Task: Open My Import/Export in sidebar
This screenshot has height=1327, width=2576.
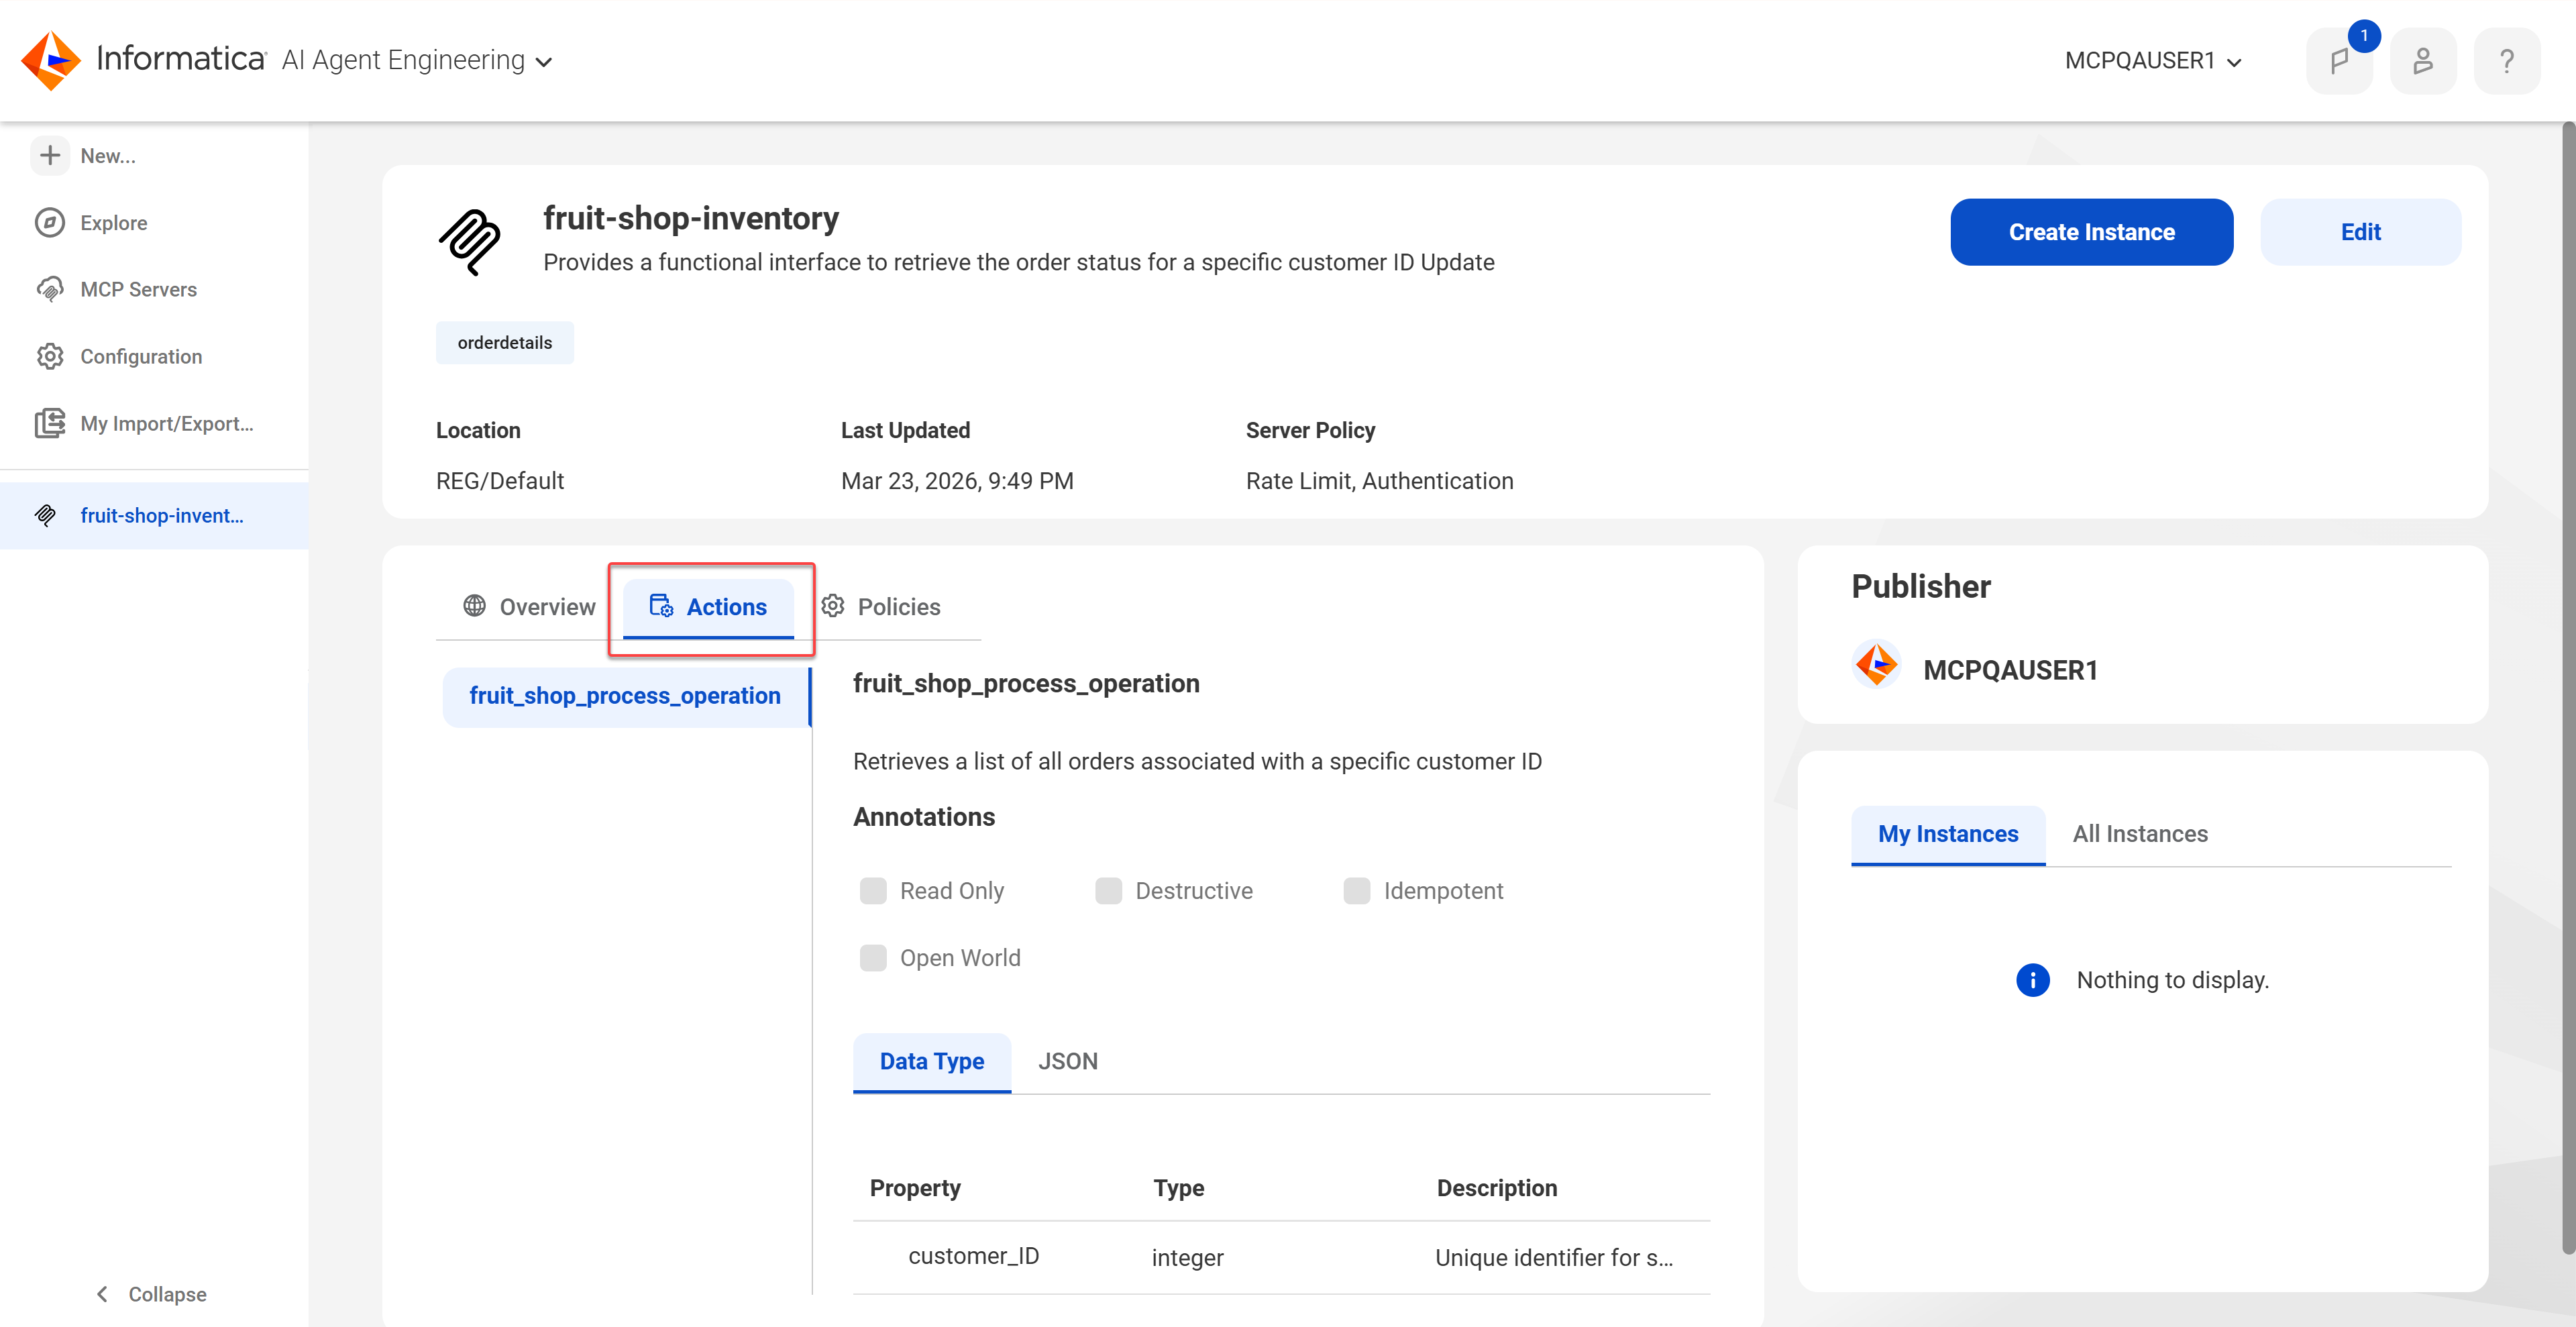Action: 167,424
